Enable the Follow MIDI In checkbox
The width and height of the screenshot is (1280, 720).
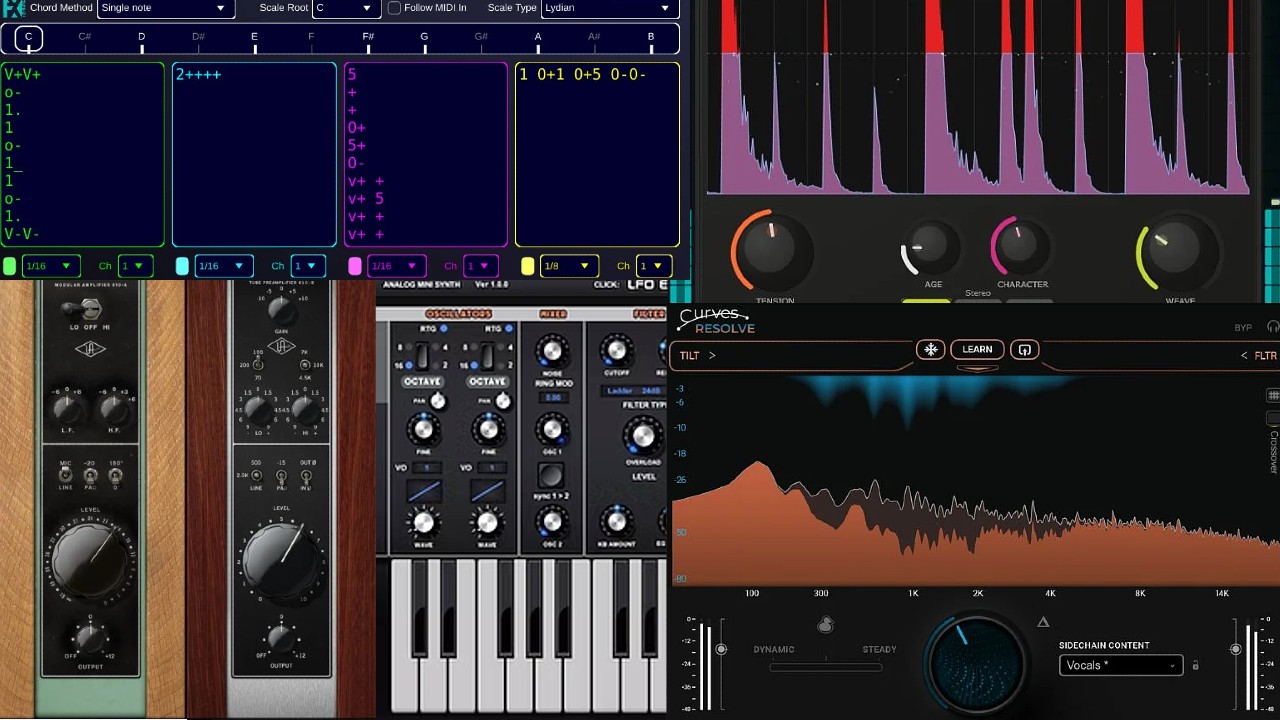pos(394,8)
